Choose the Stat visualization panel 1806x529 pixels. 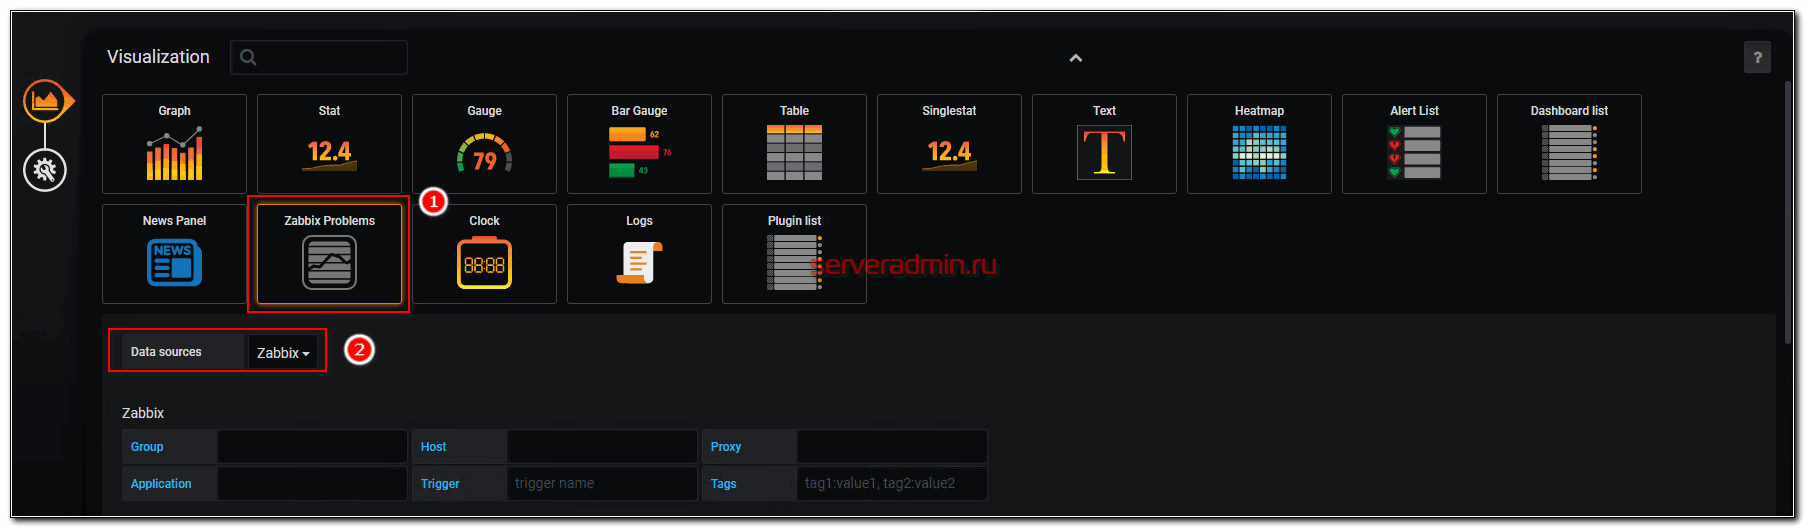329,144
